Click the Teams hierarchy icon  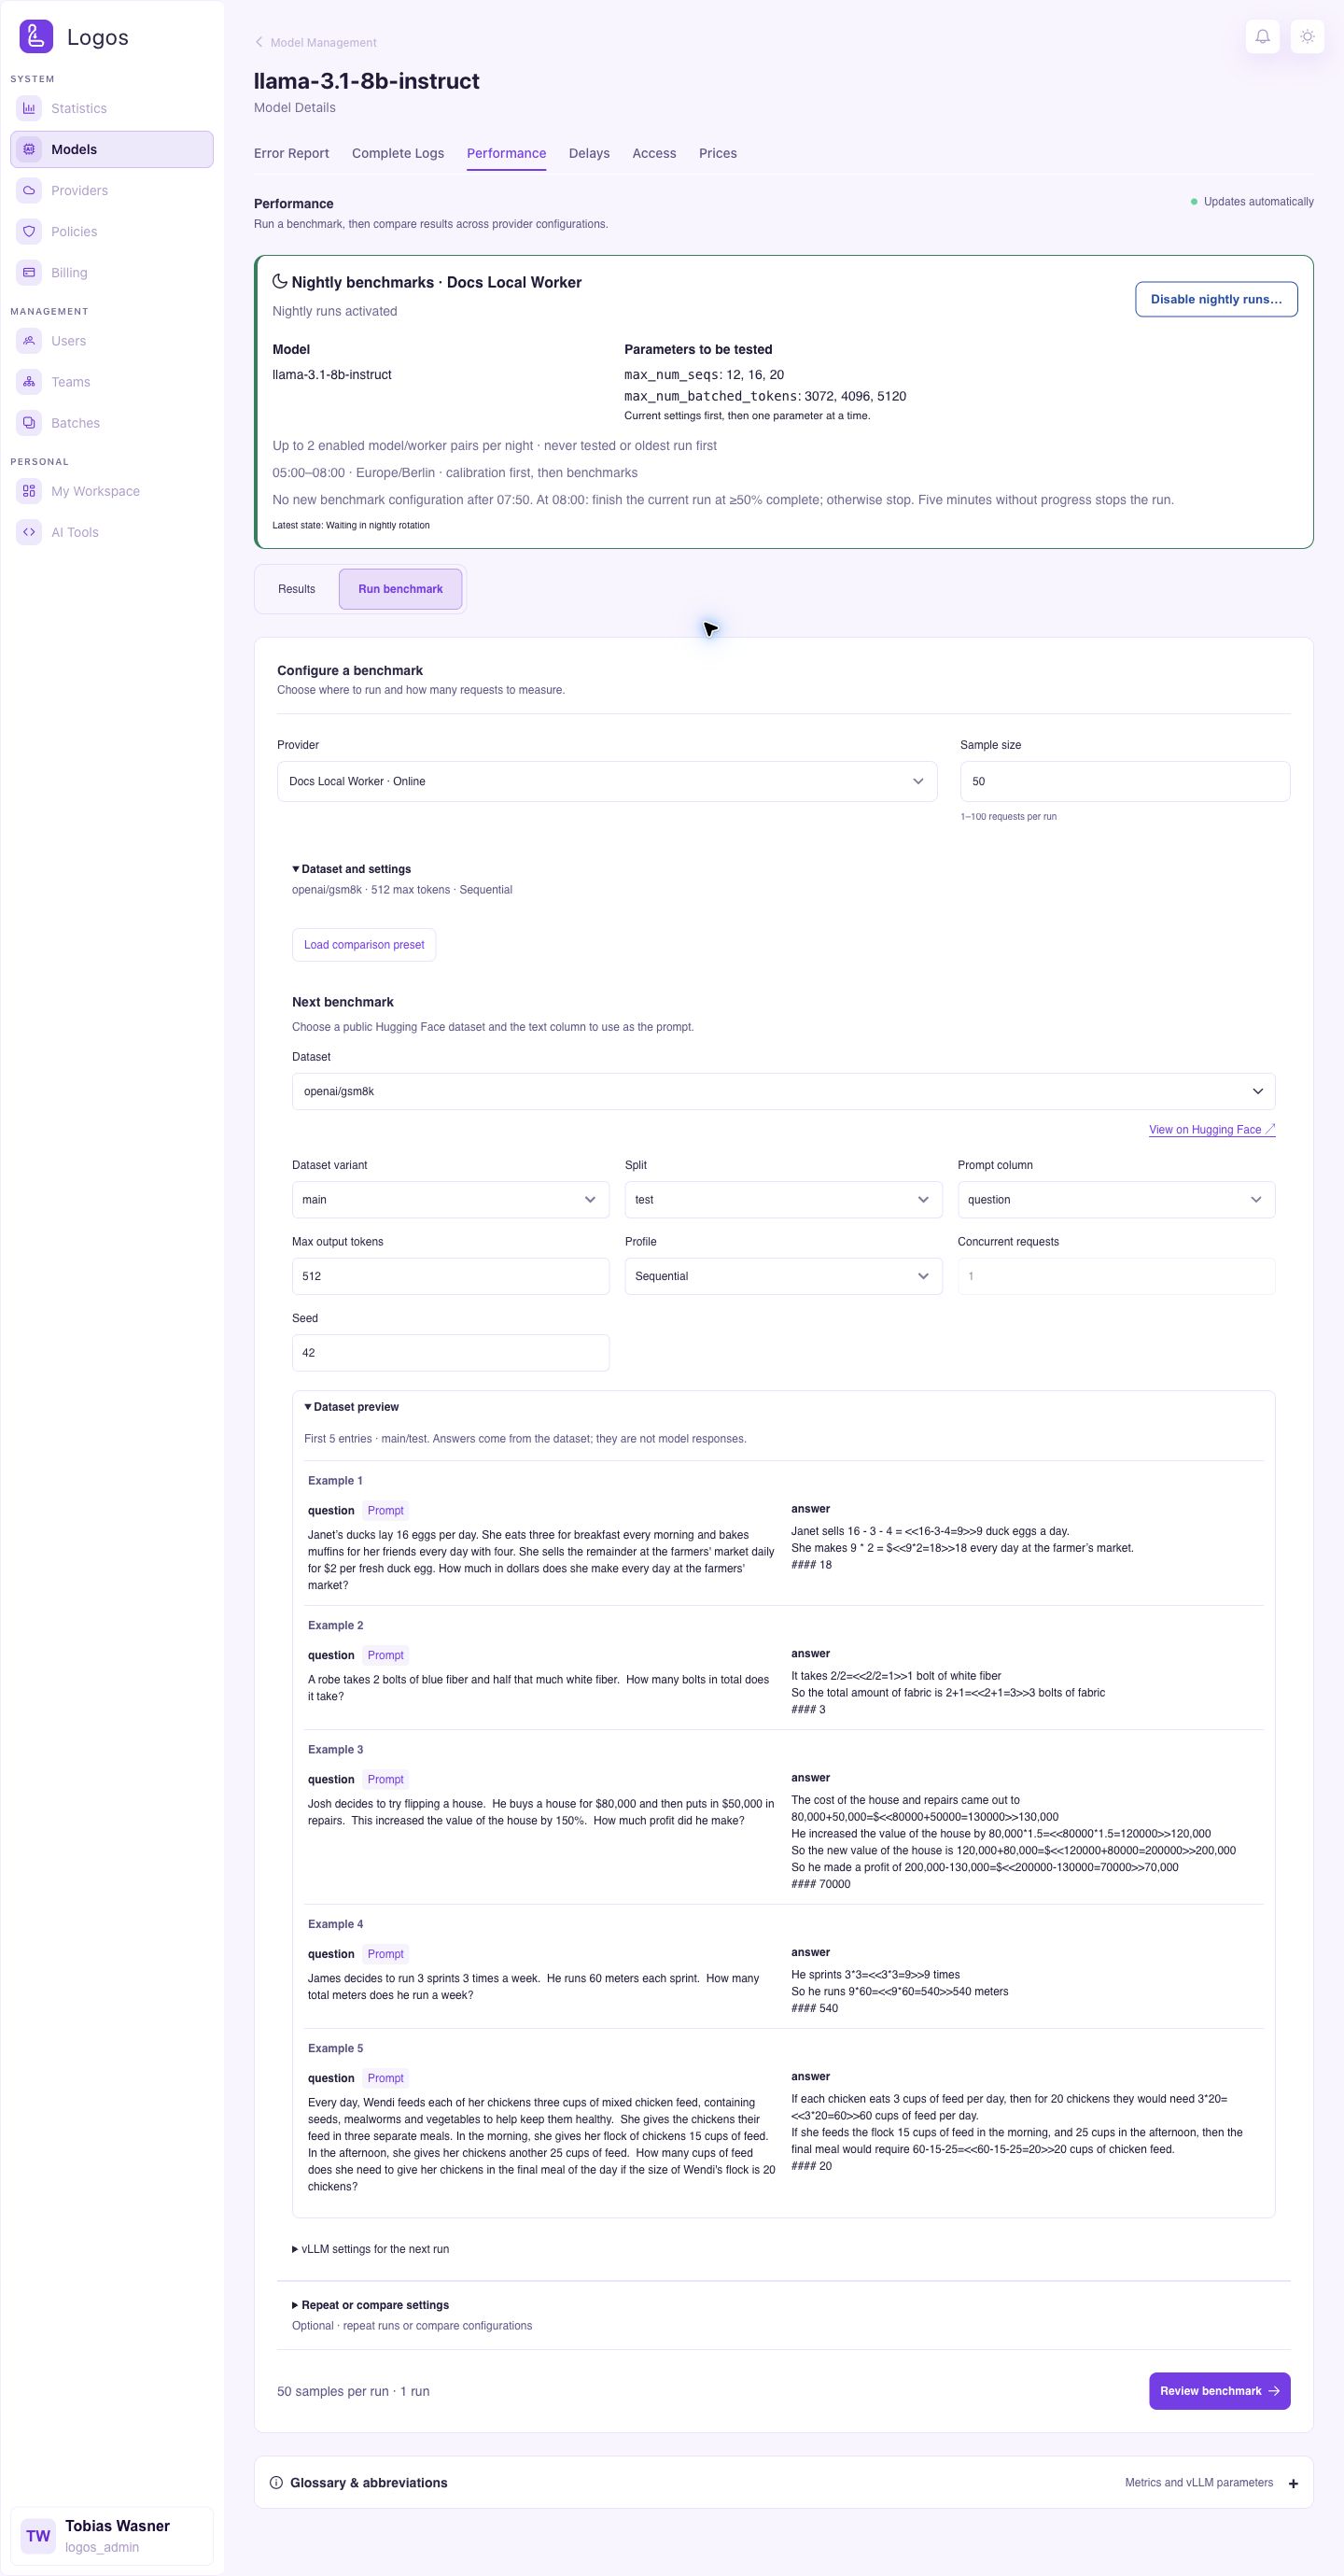29,382
